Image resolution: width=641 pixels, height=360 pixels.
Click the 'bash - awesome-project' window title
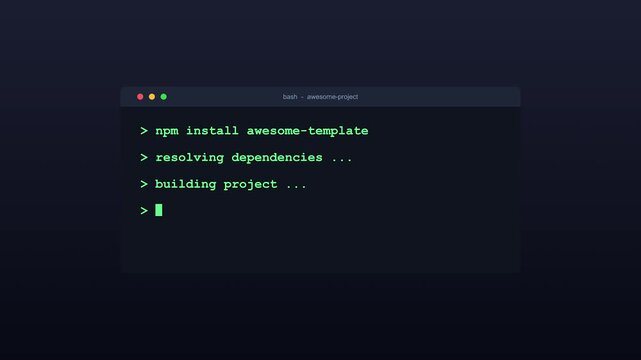pos(320,97)
